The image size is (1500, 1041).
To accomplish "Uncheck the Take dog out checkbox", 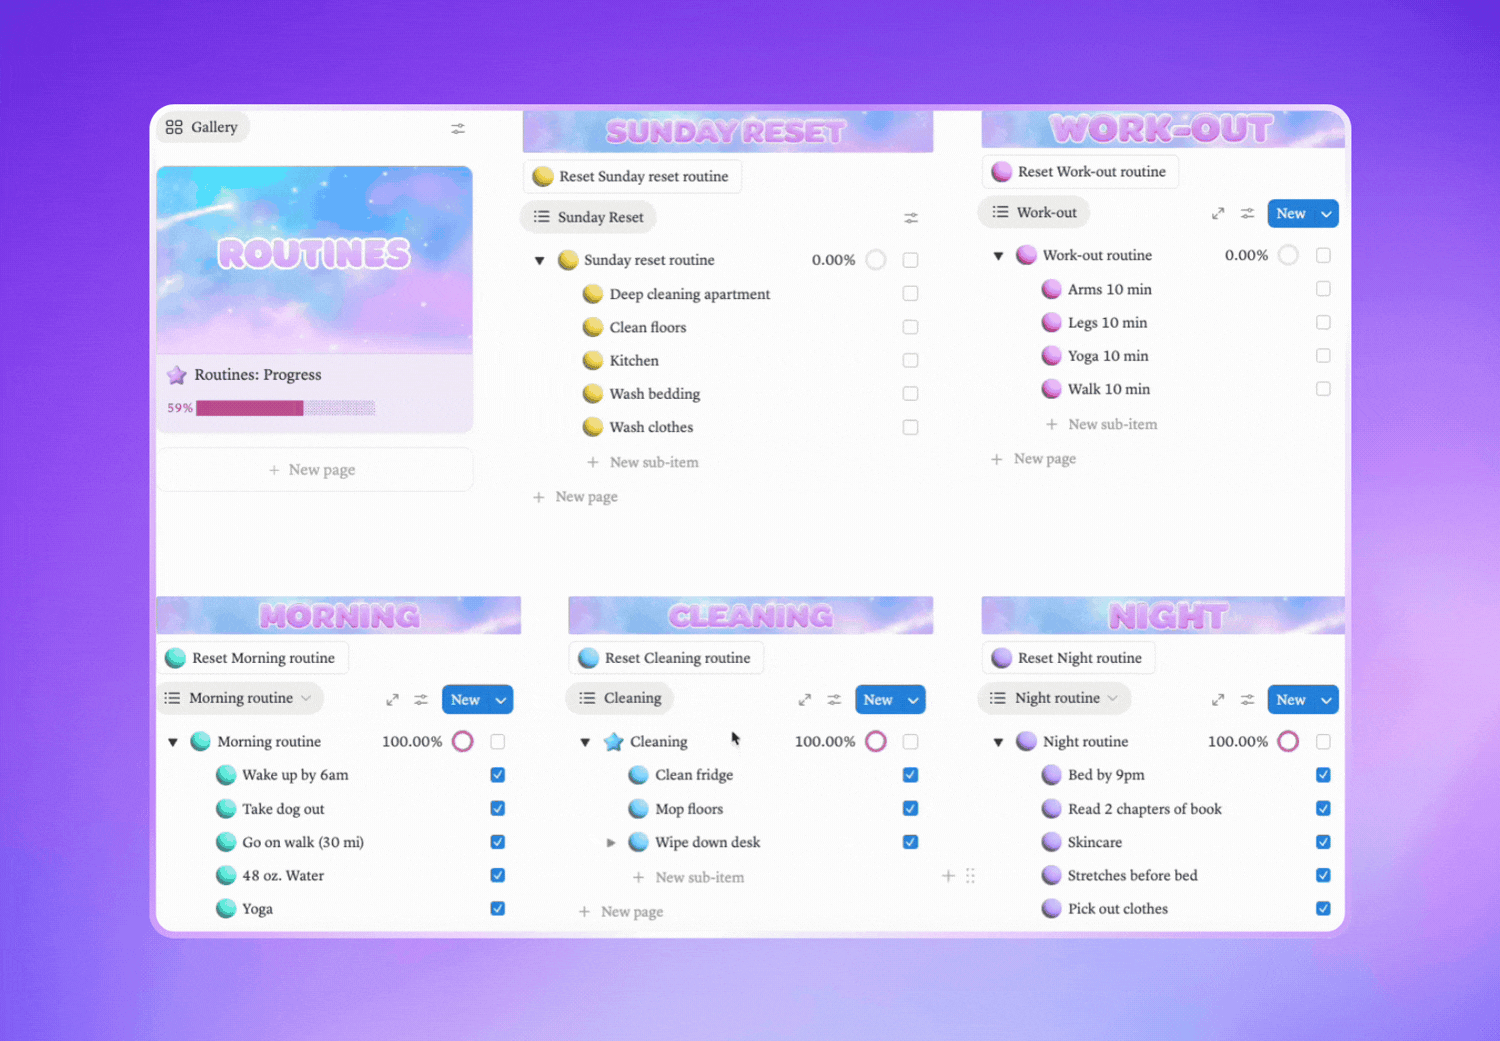I will coord(497,808).
